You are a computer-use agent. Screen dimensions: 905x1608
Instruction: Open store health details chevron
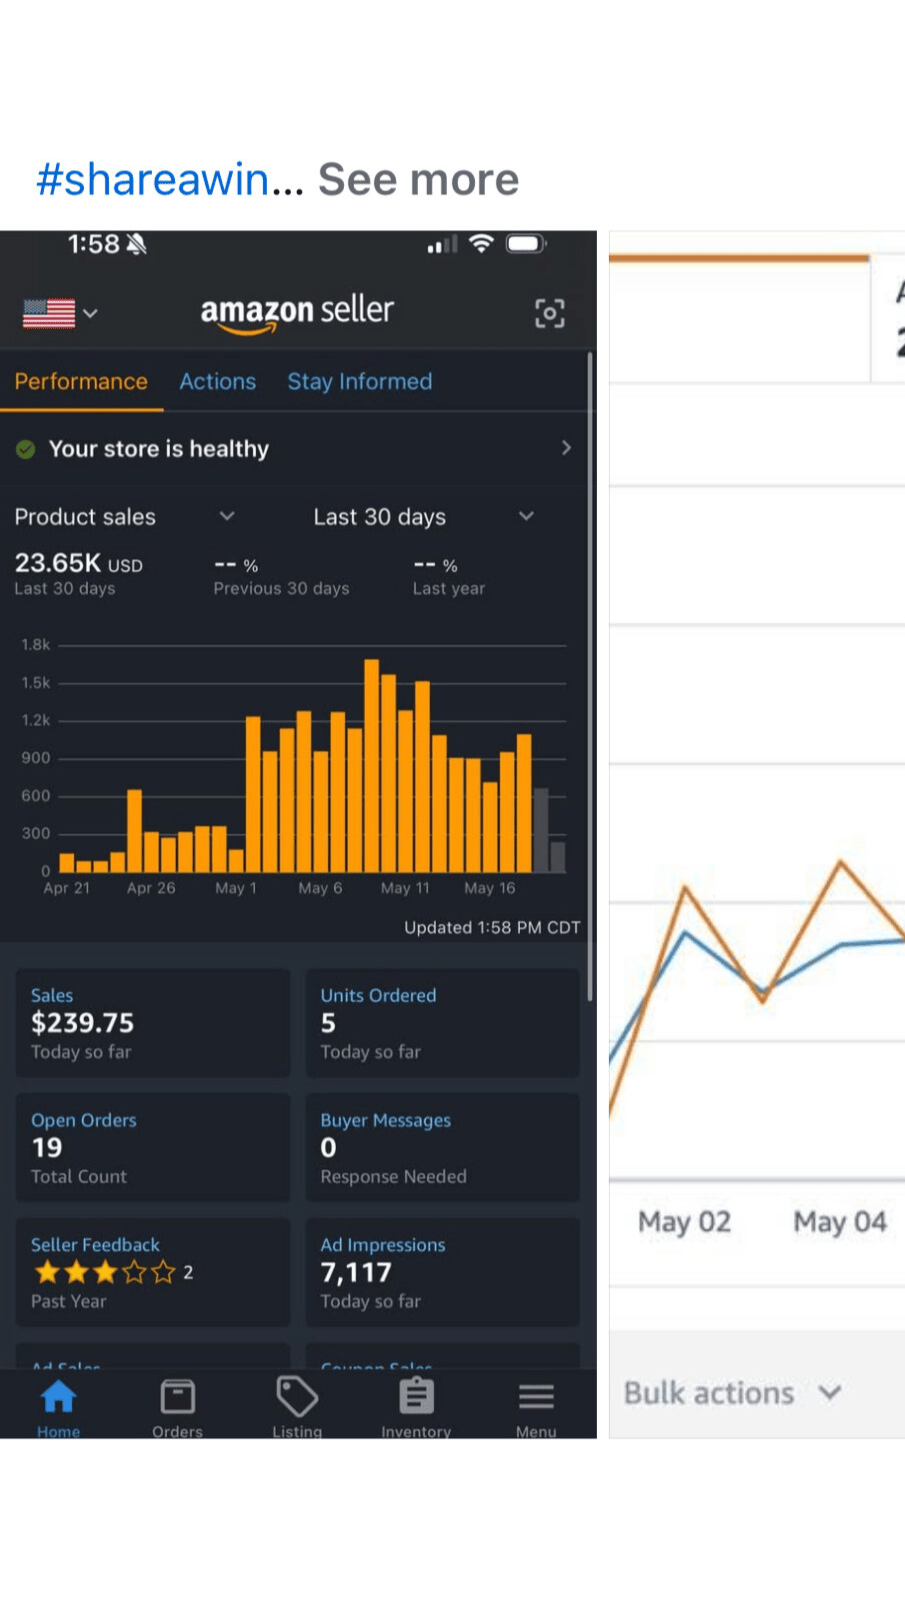click(566, 448)
